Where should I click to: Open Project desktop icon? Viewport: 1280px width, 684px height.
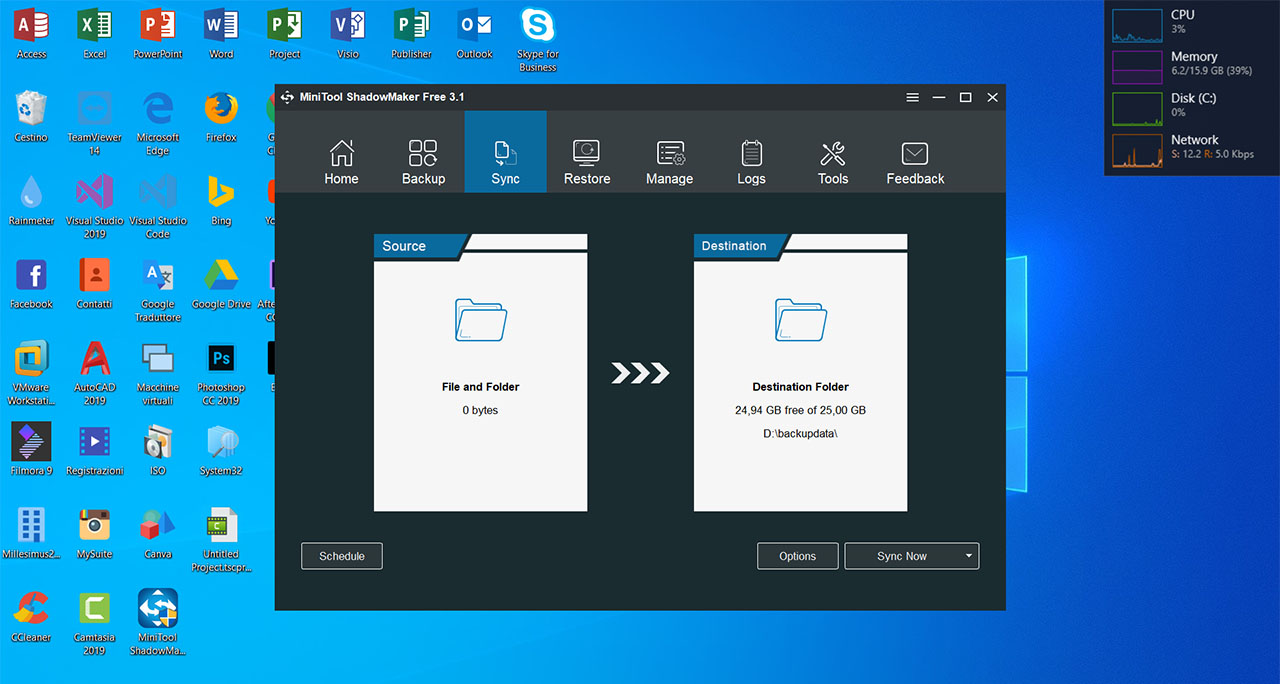[x=285, y=33]
